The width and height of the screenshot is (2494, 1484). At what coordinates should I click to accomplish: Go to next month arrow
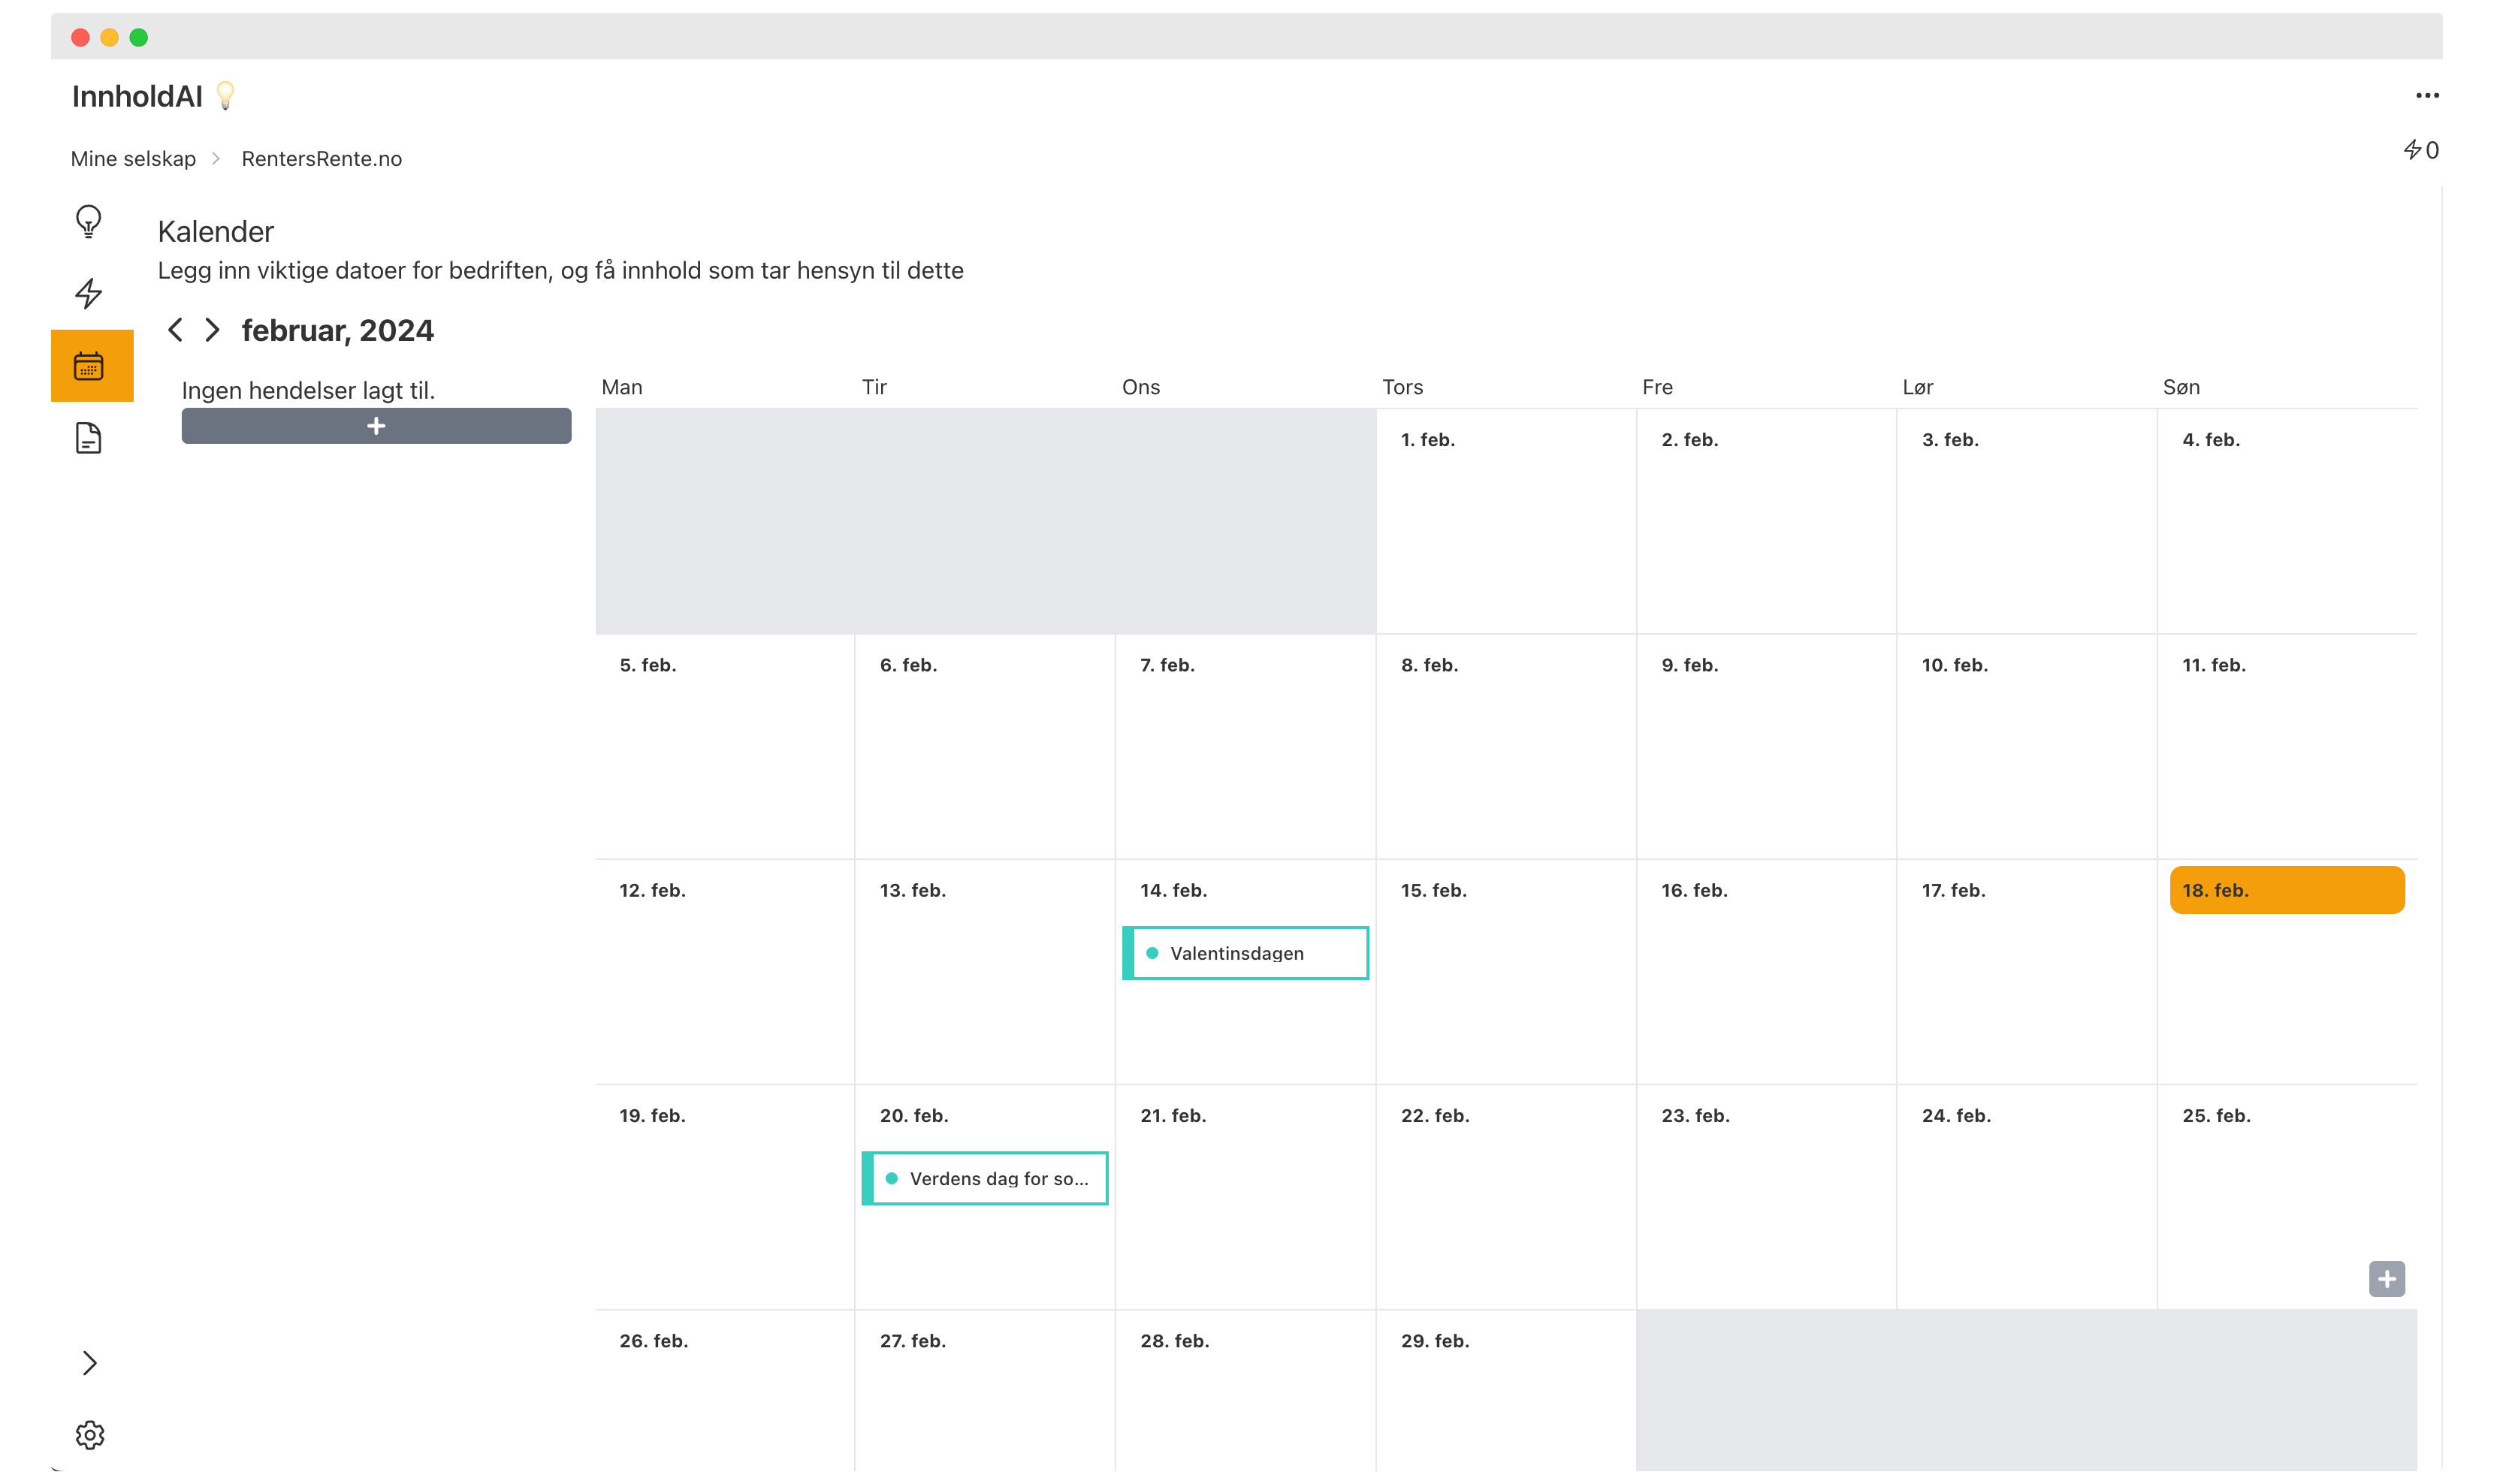click(212, 330)
